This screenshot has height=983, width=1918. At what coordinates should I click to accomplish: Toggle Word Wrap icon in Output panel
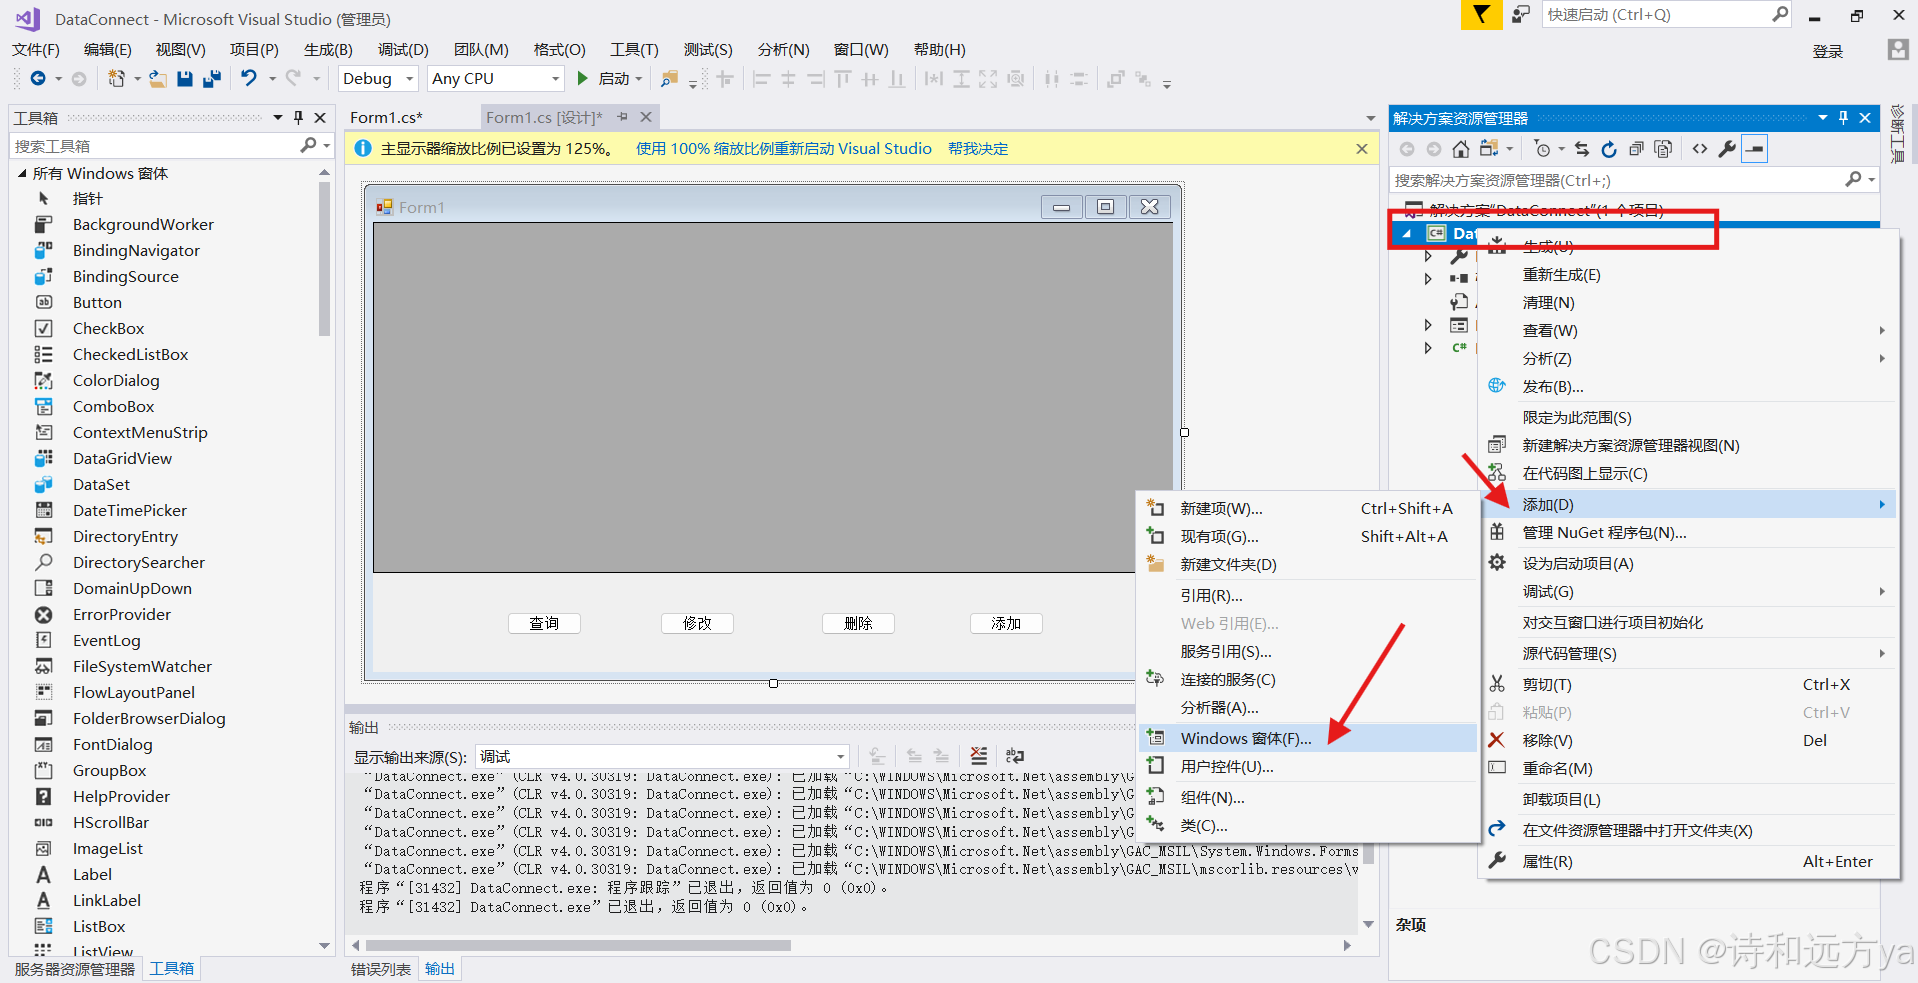(1015, 756)
